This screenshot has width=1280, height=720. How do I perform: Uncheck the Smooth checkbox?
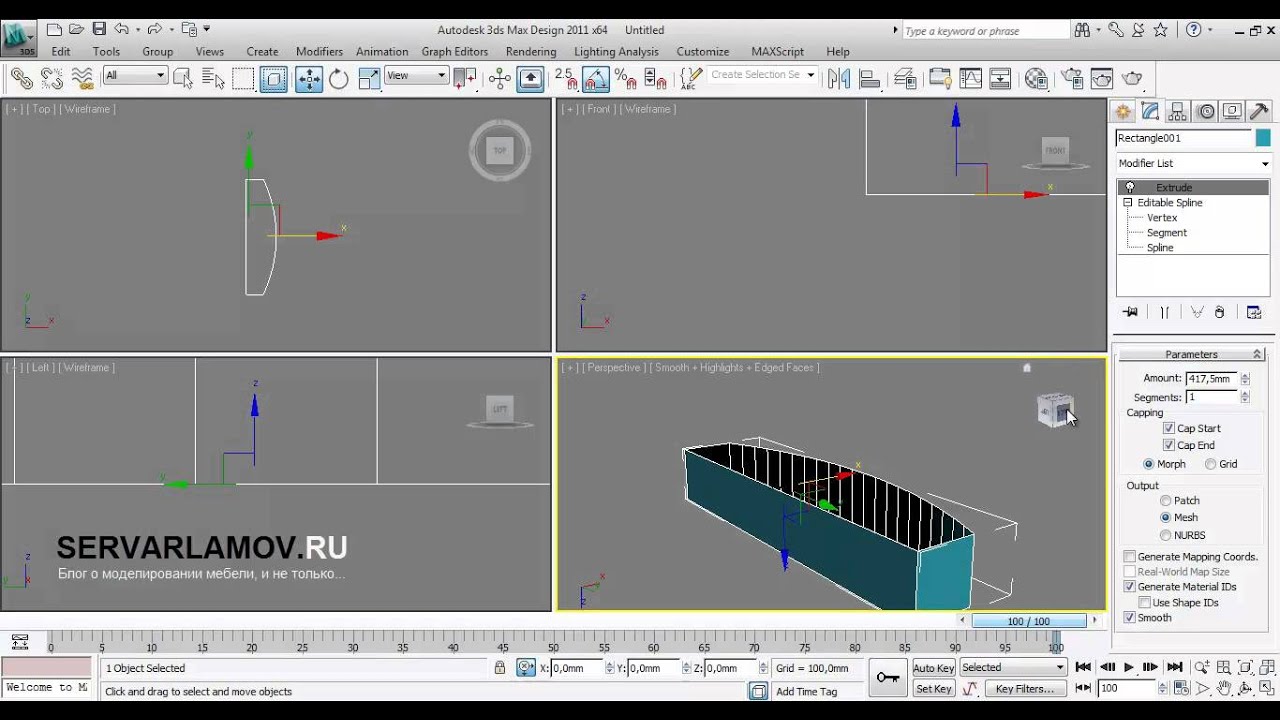[1130, 618]
